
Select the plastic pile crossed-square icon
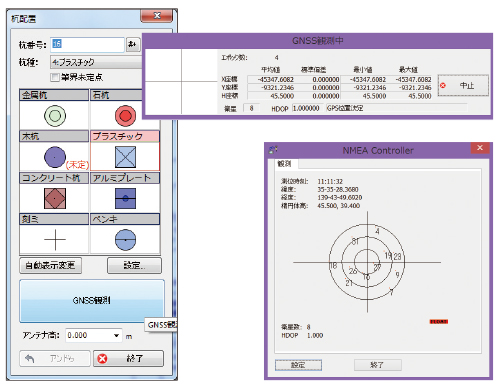tap(125, 157)
